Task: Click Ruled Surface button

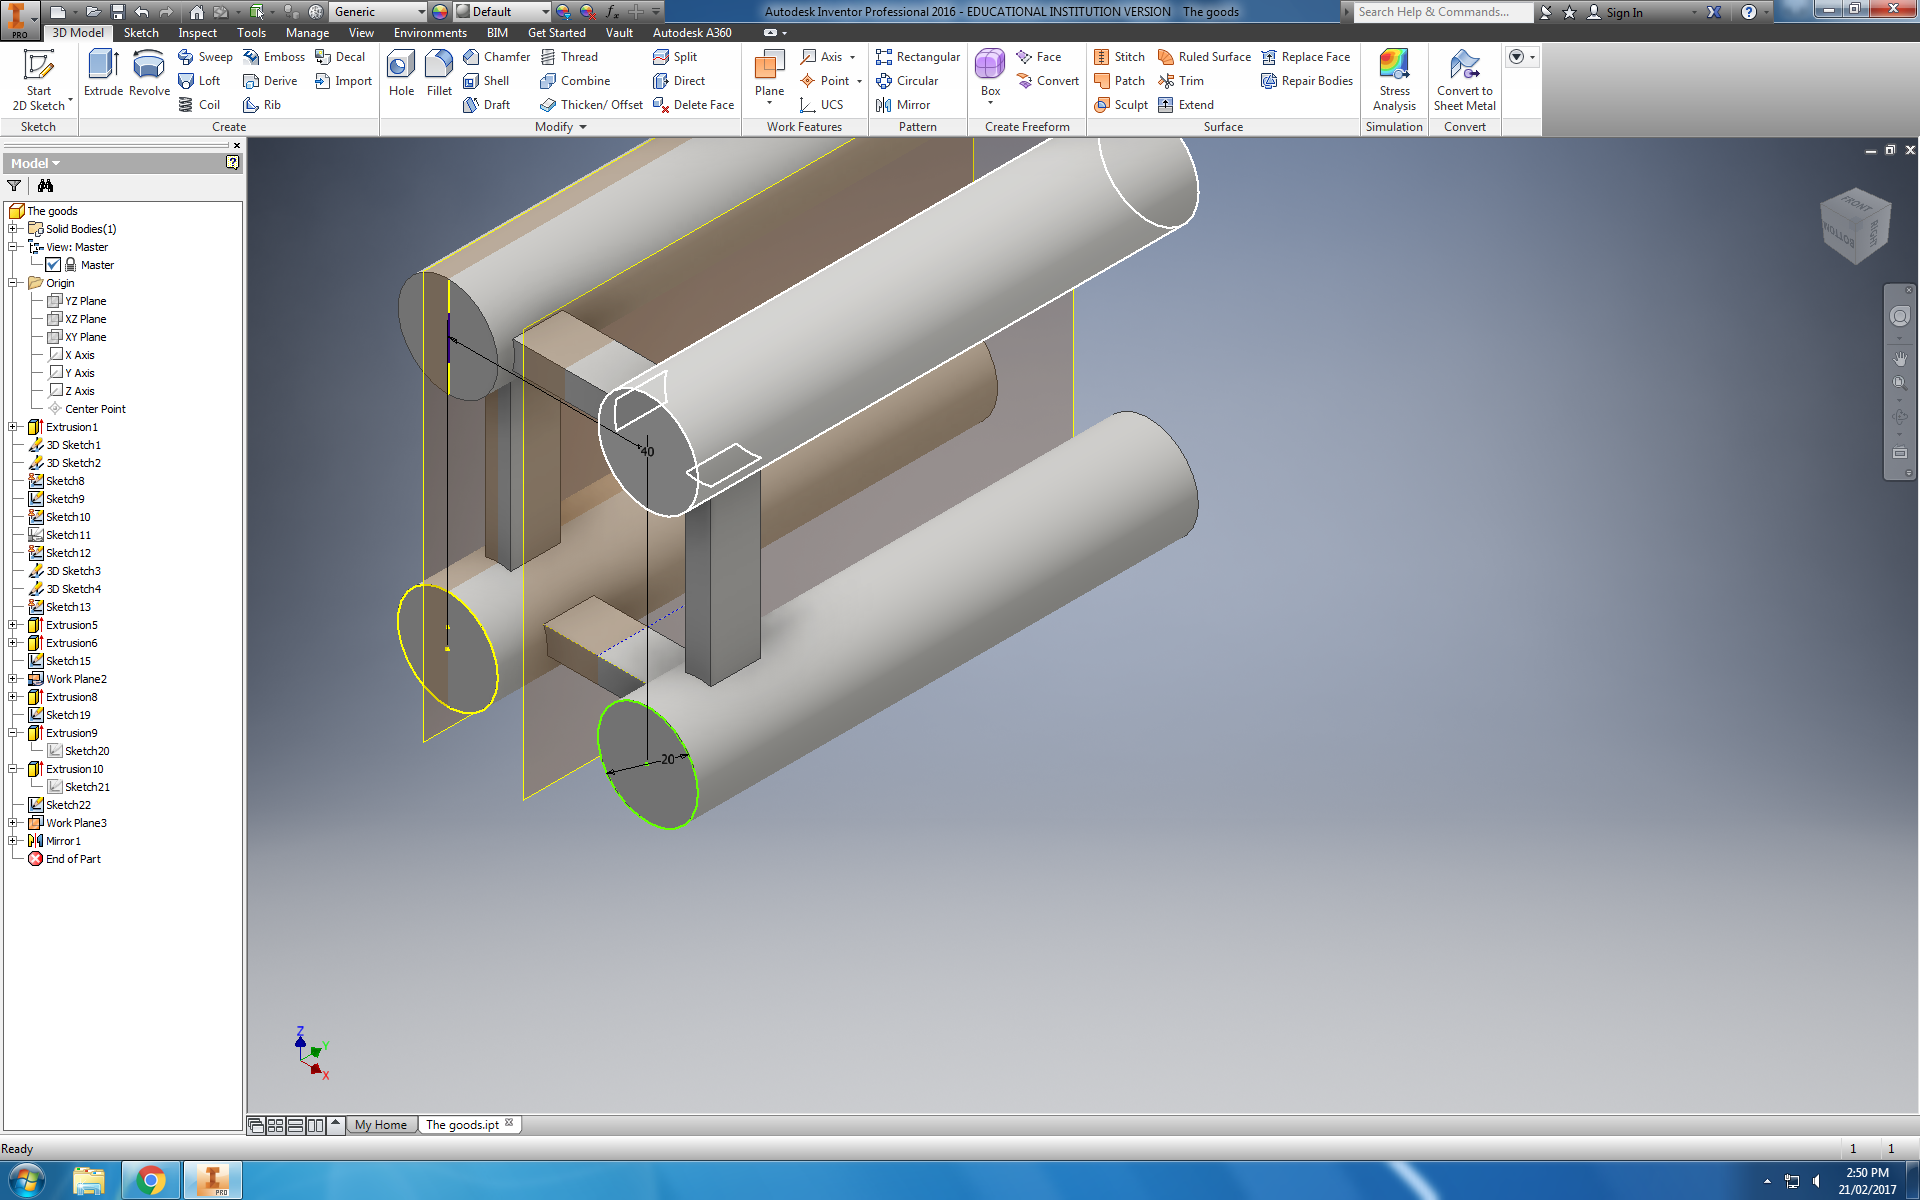Action: point(1204,57)
